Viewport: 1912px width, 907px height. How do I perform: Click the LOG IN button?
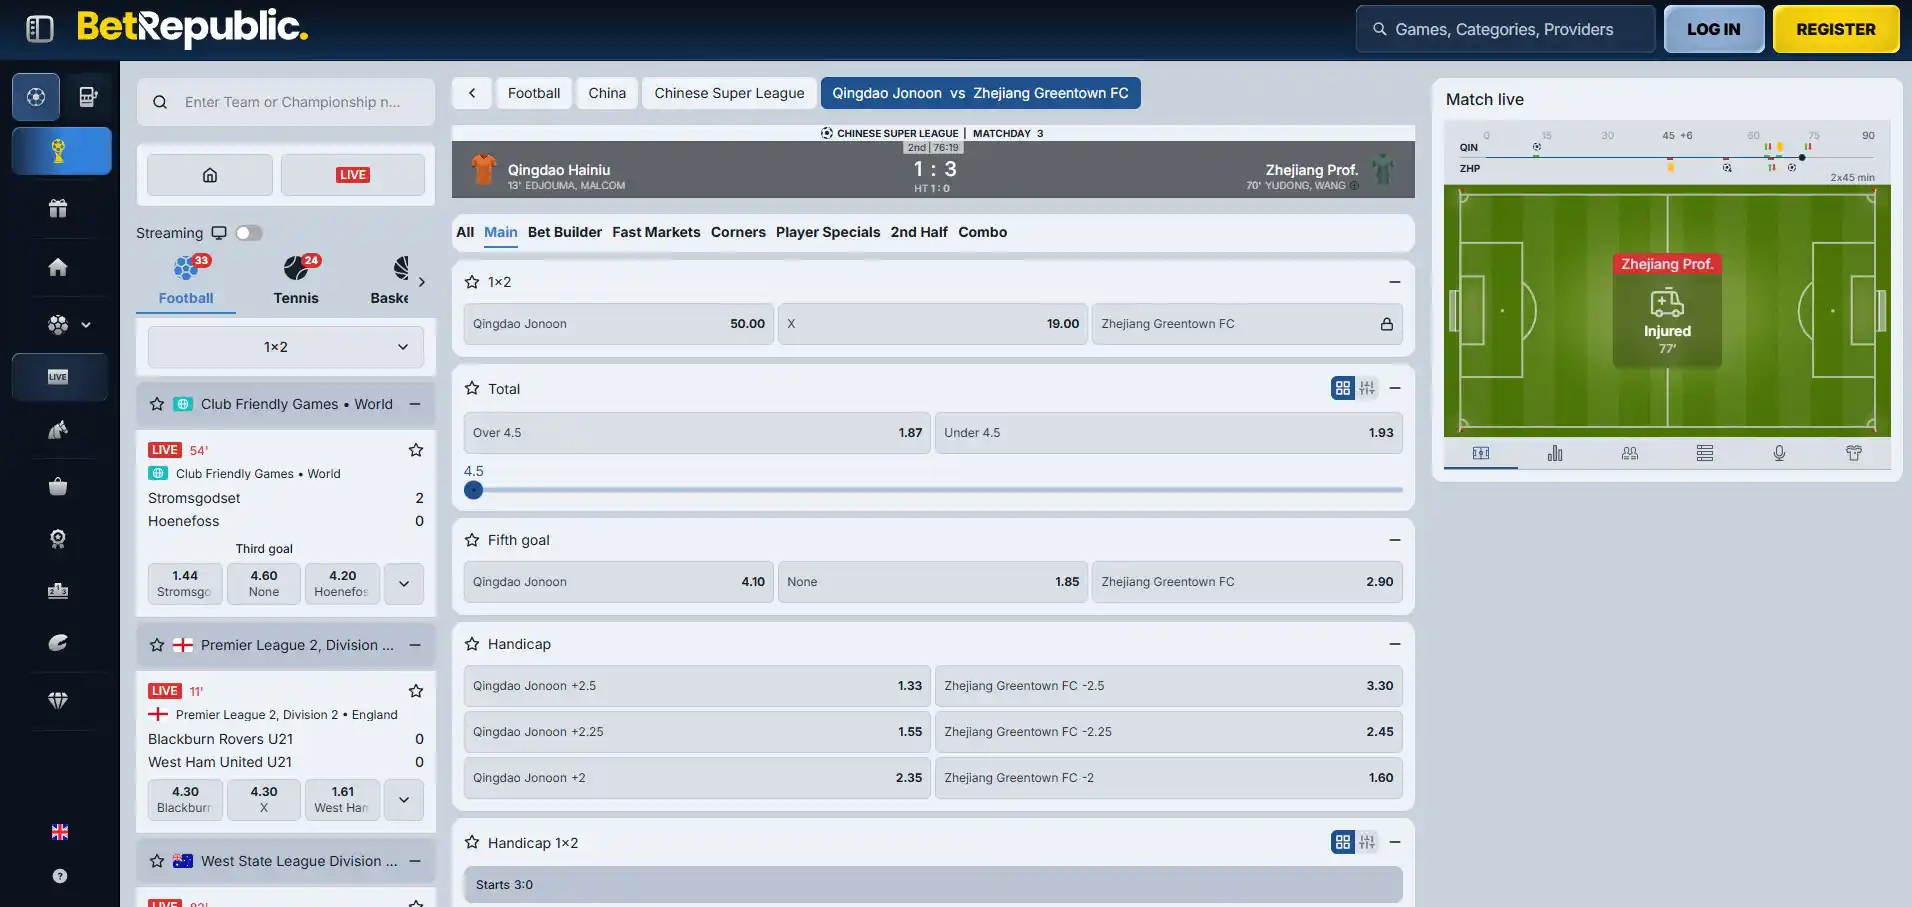click(1714, 29)
